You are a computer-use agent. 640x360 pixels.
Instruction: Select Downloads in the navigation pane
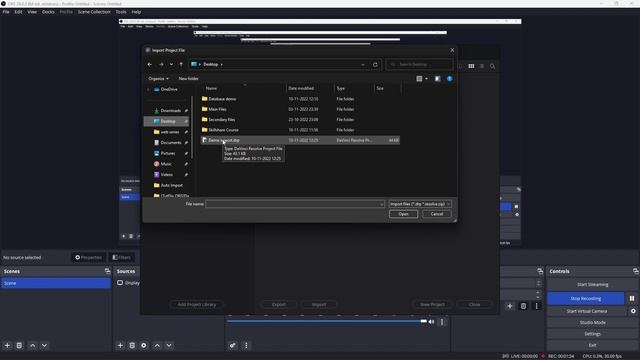167,111
